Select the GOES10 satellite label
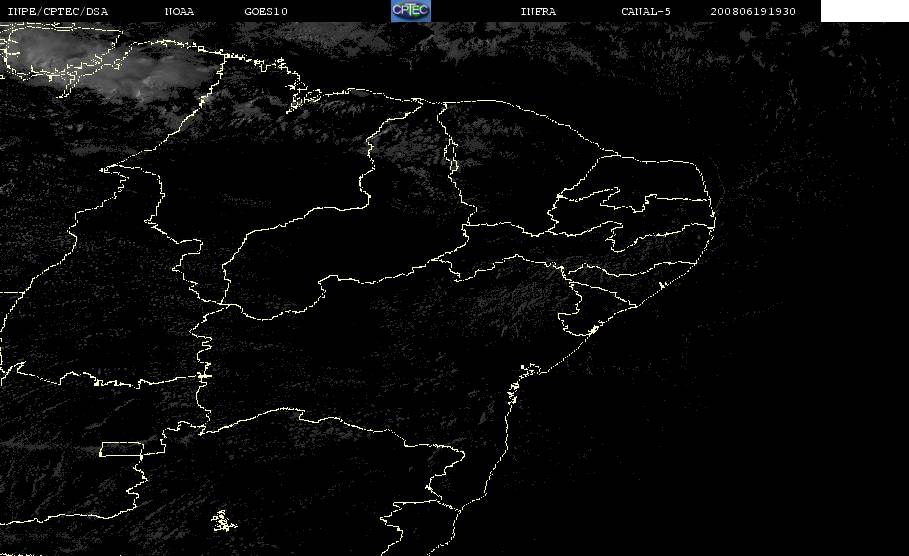The image size is (909, 556). (x=266, y=12)
